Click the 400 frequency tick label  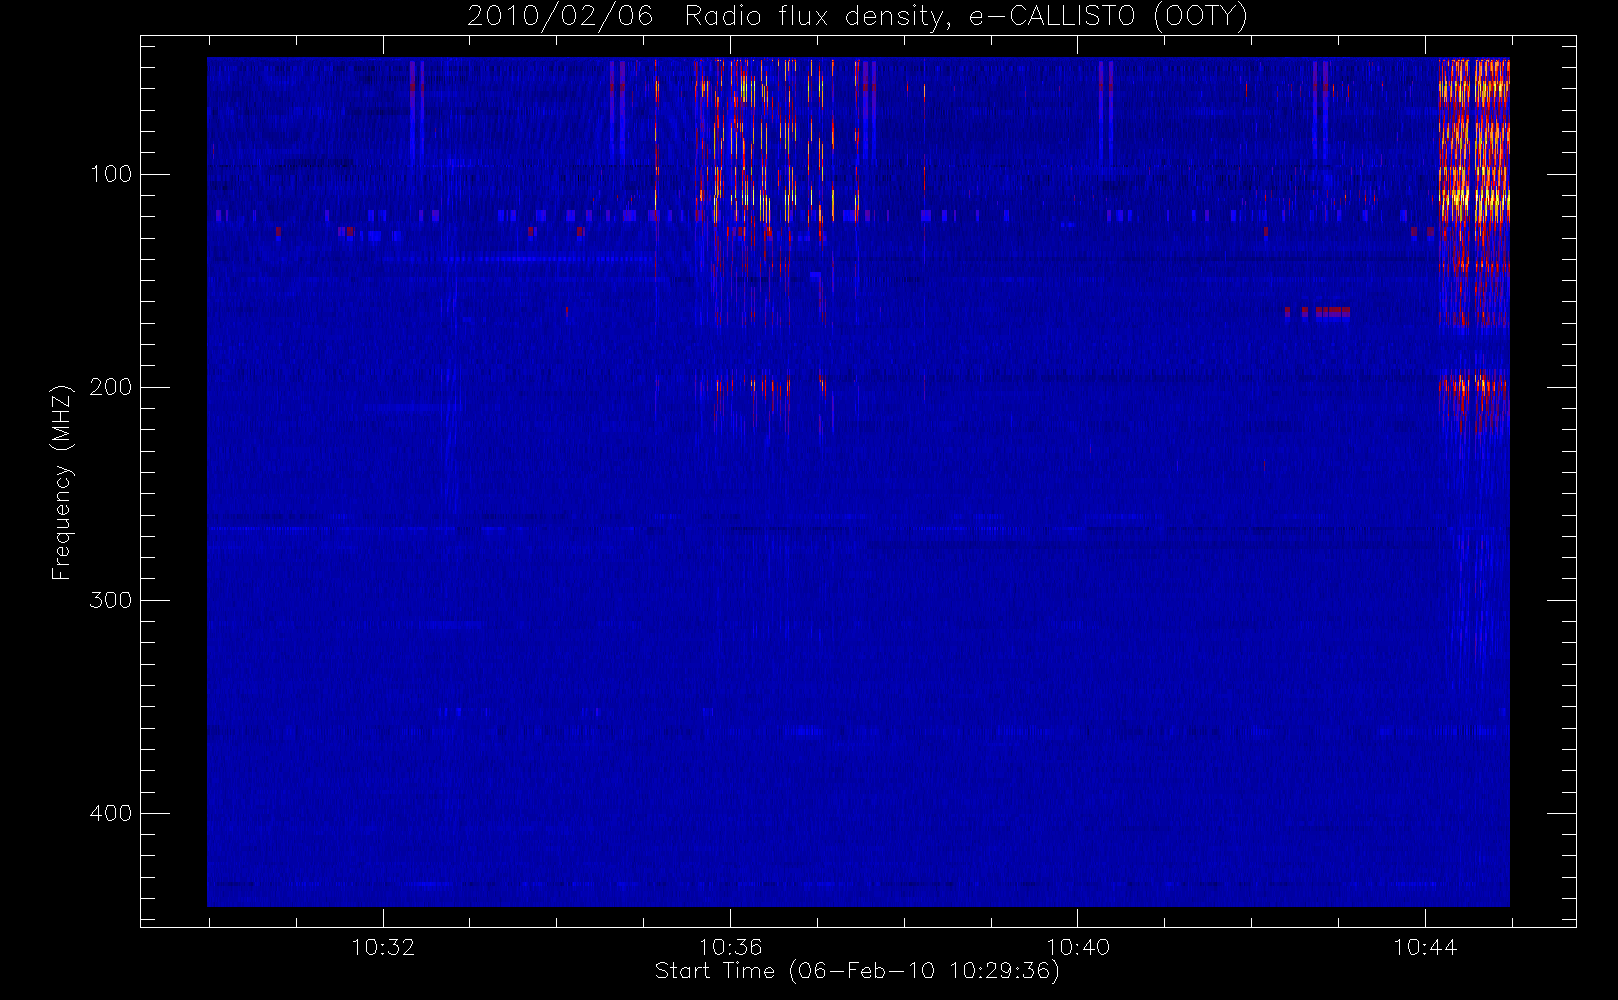111,813
